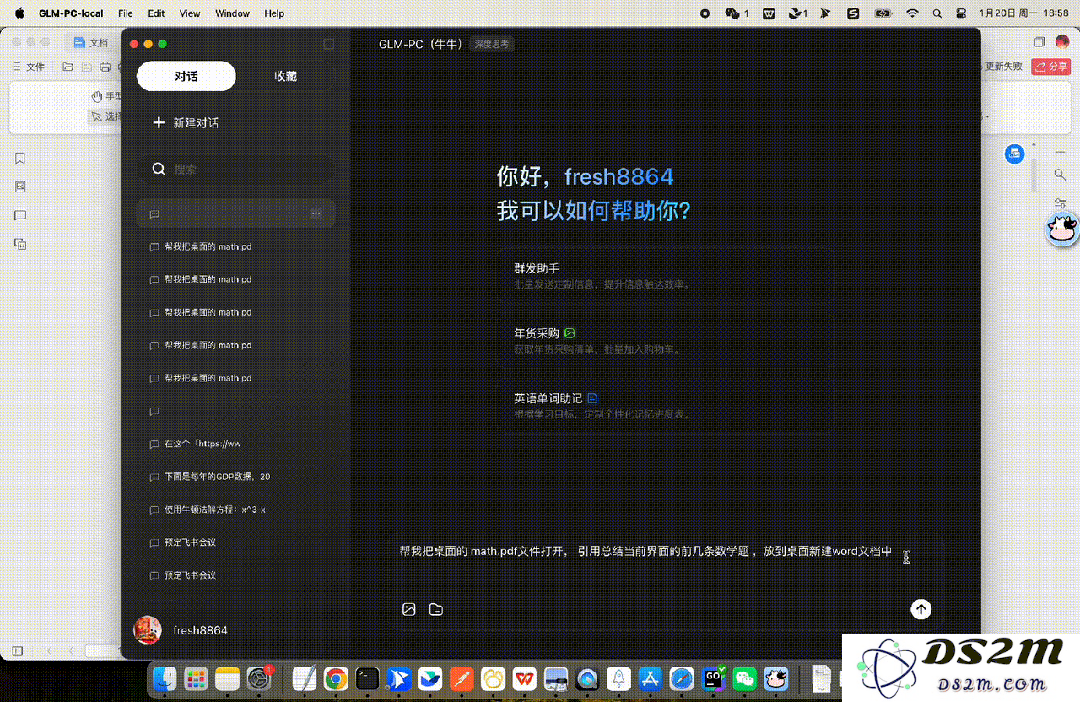Screen dimensions: 1080x702
Task: Open Control Center in menu bar
Action: click(961, 13)
